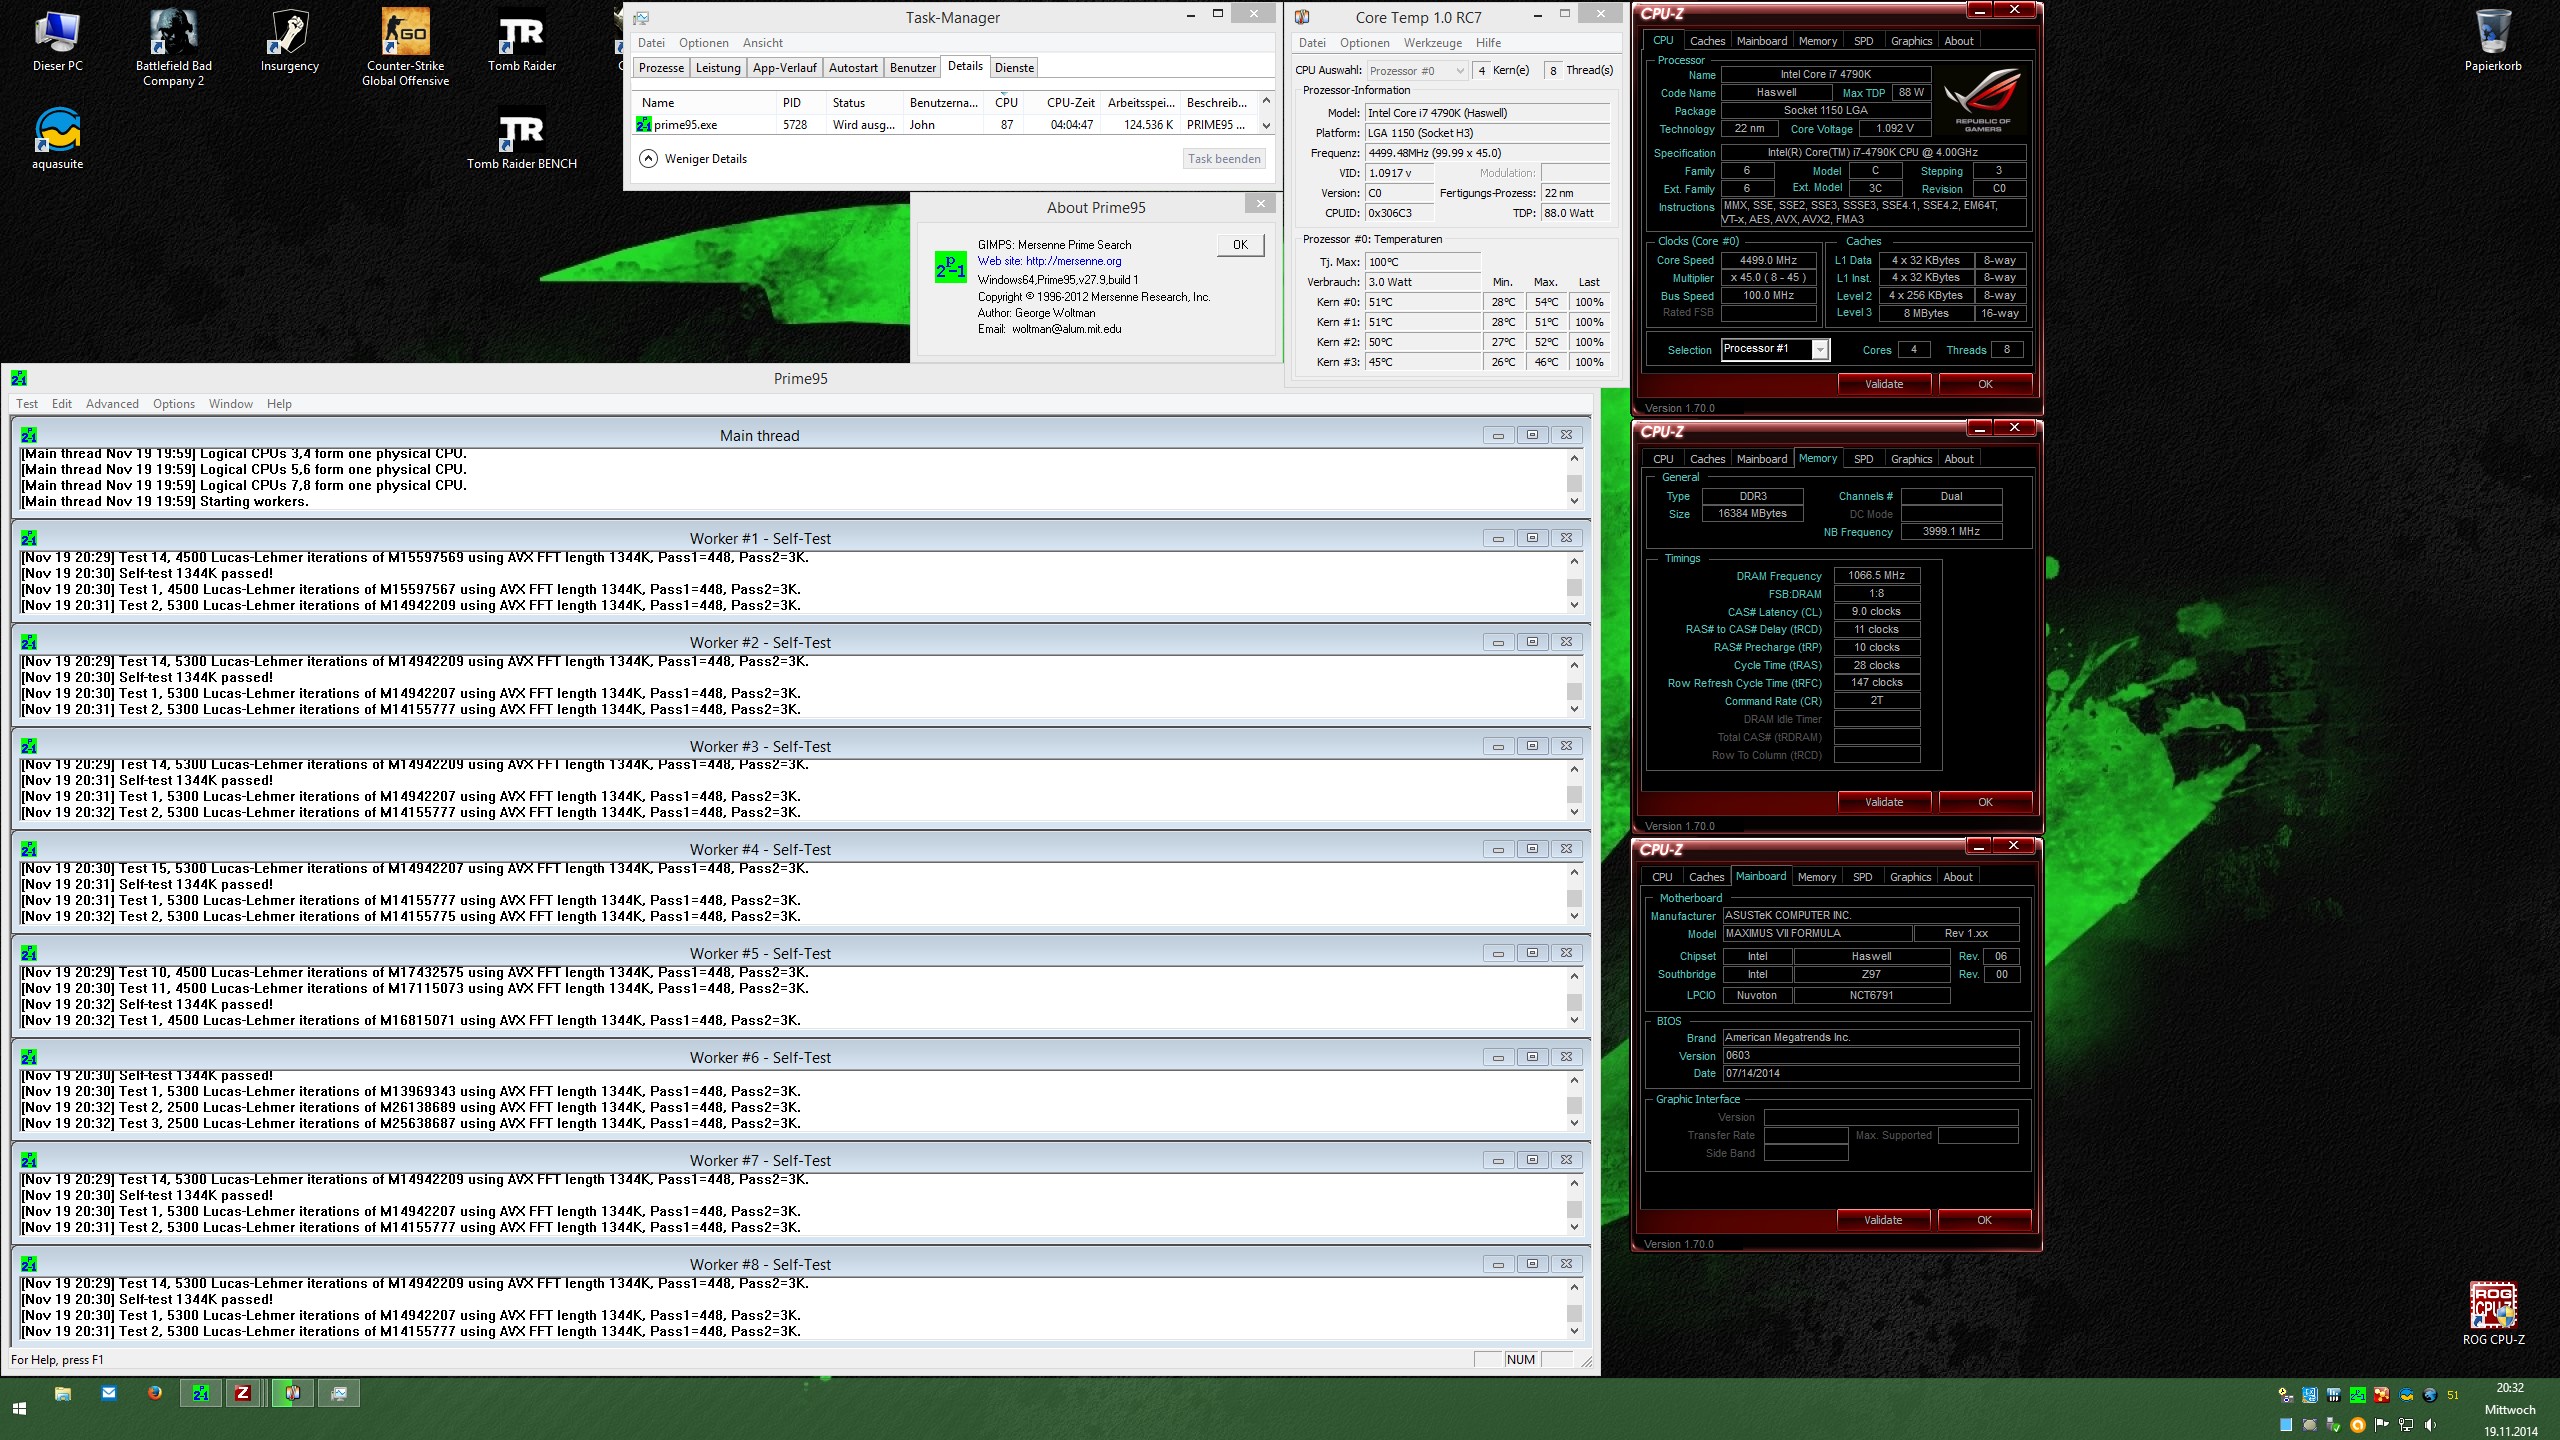Open the Caches tab in top CPU-Z window
This screenshot has height=1440, width=2560.
click(x=1707, y=41)
